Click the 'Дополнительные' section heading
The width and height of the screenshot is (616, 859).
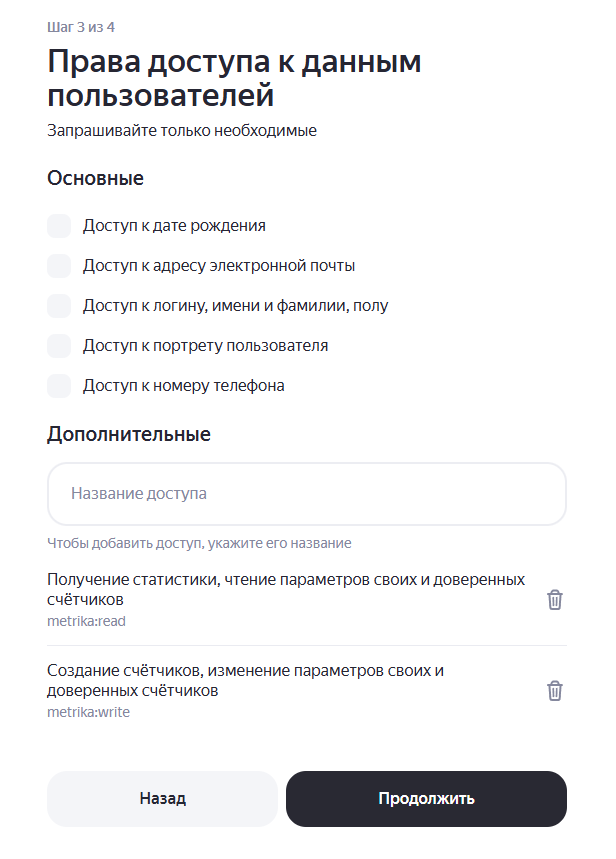tap(128, 435)
